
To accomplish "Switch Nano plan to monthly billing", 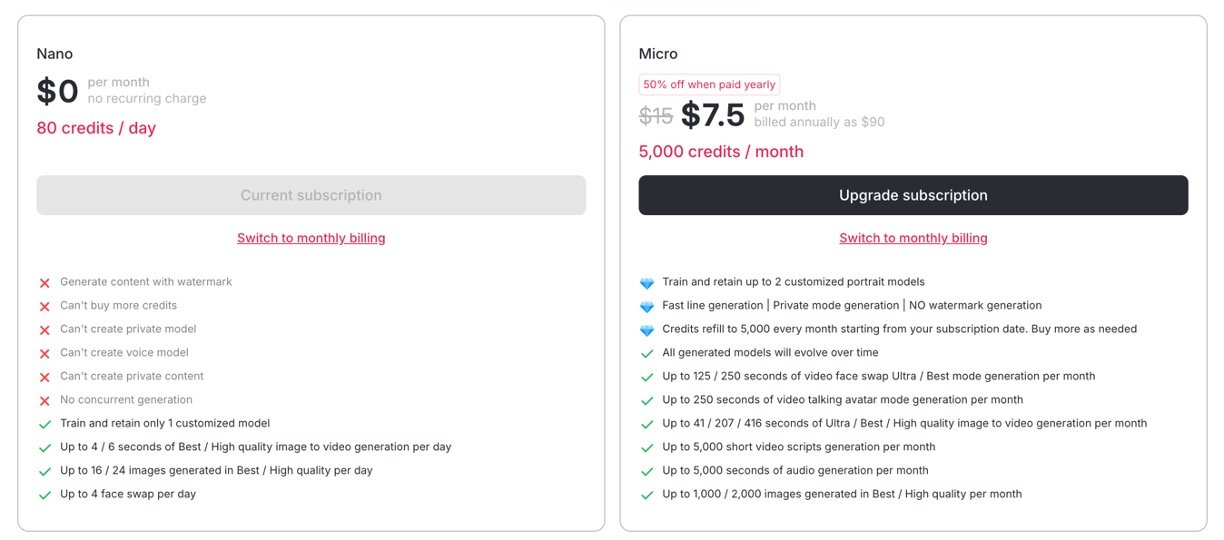I will point(311,238).
